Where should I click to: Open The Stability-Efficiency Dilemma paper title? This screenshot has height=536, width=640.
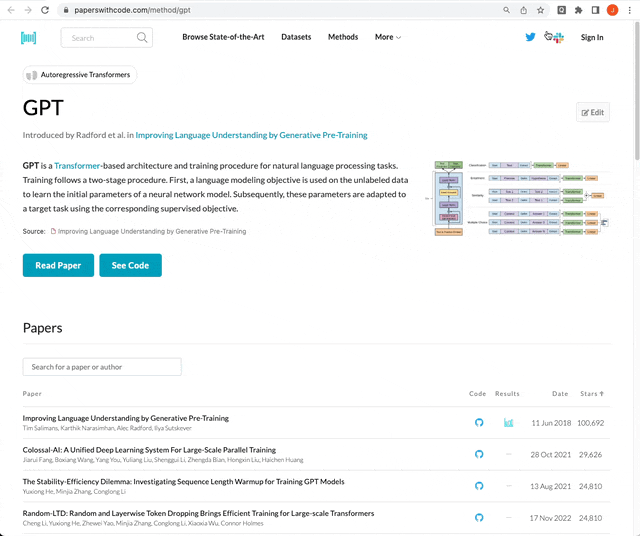183,482
